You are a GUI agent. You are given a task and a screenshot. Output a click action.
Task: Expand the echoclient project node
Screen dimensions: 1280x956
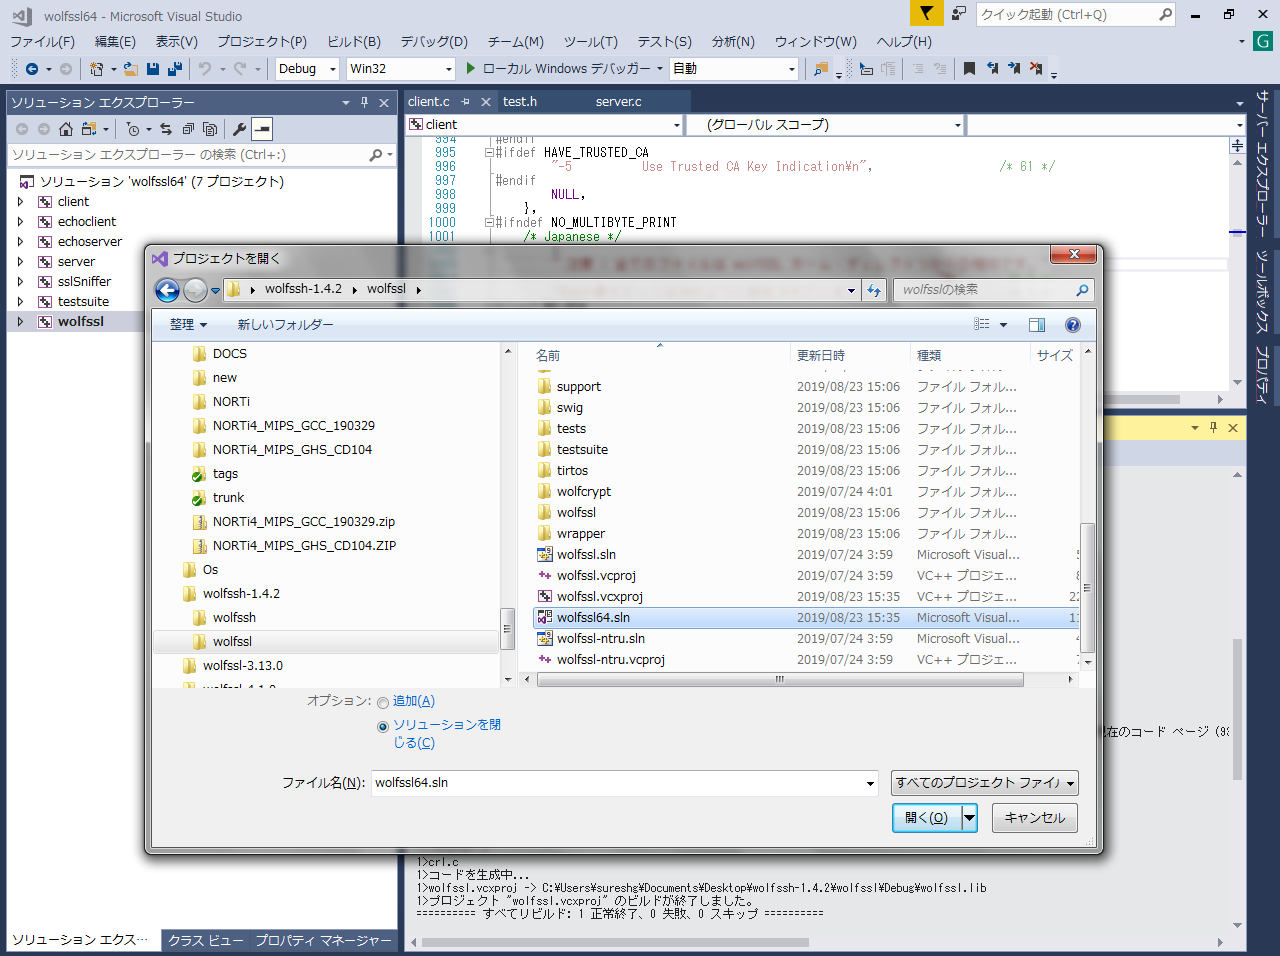tap(20, 222)
